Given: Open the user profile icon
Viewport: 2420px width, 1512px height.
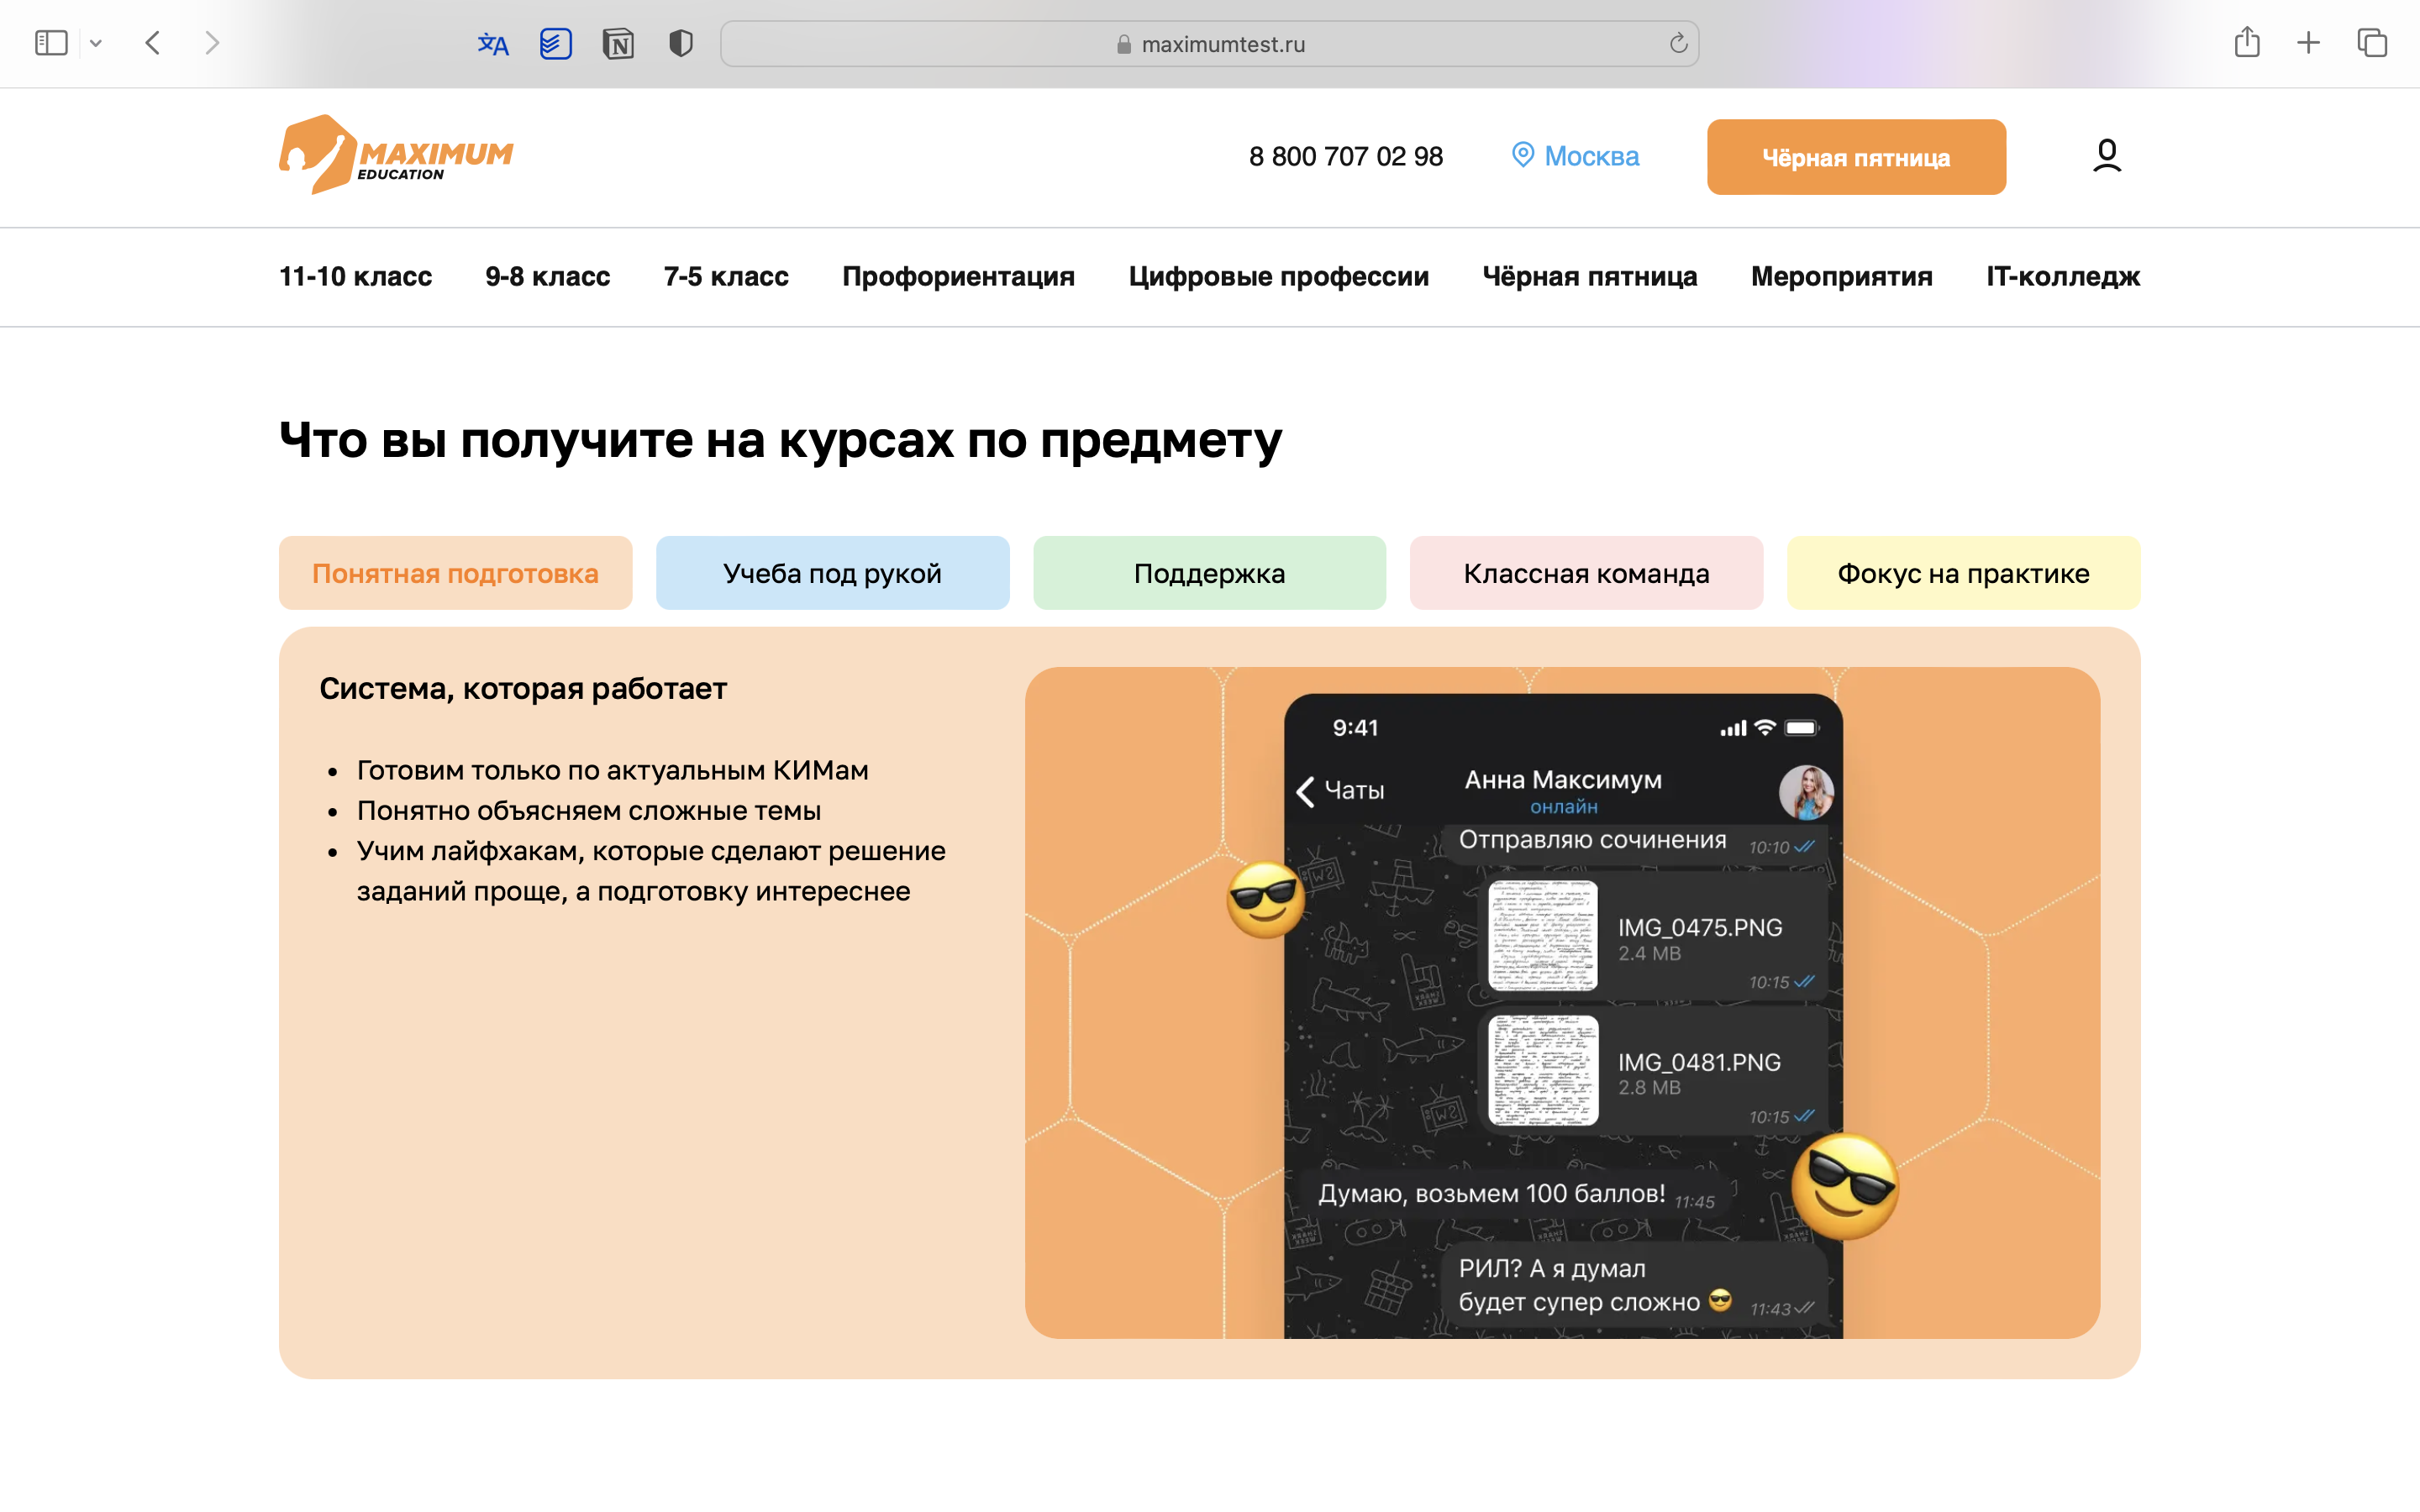Looking at the screenshot, I should click(2107, 156).
